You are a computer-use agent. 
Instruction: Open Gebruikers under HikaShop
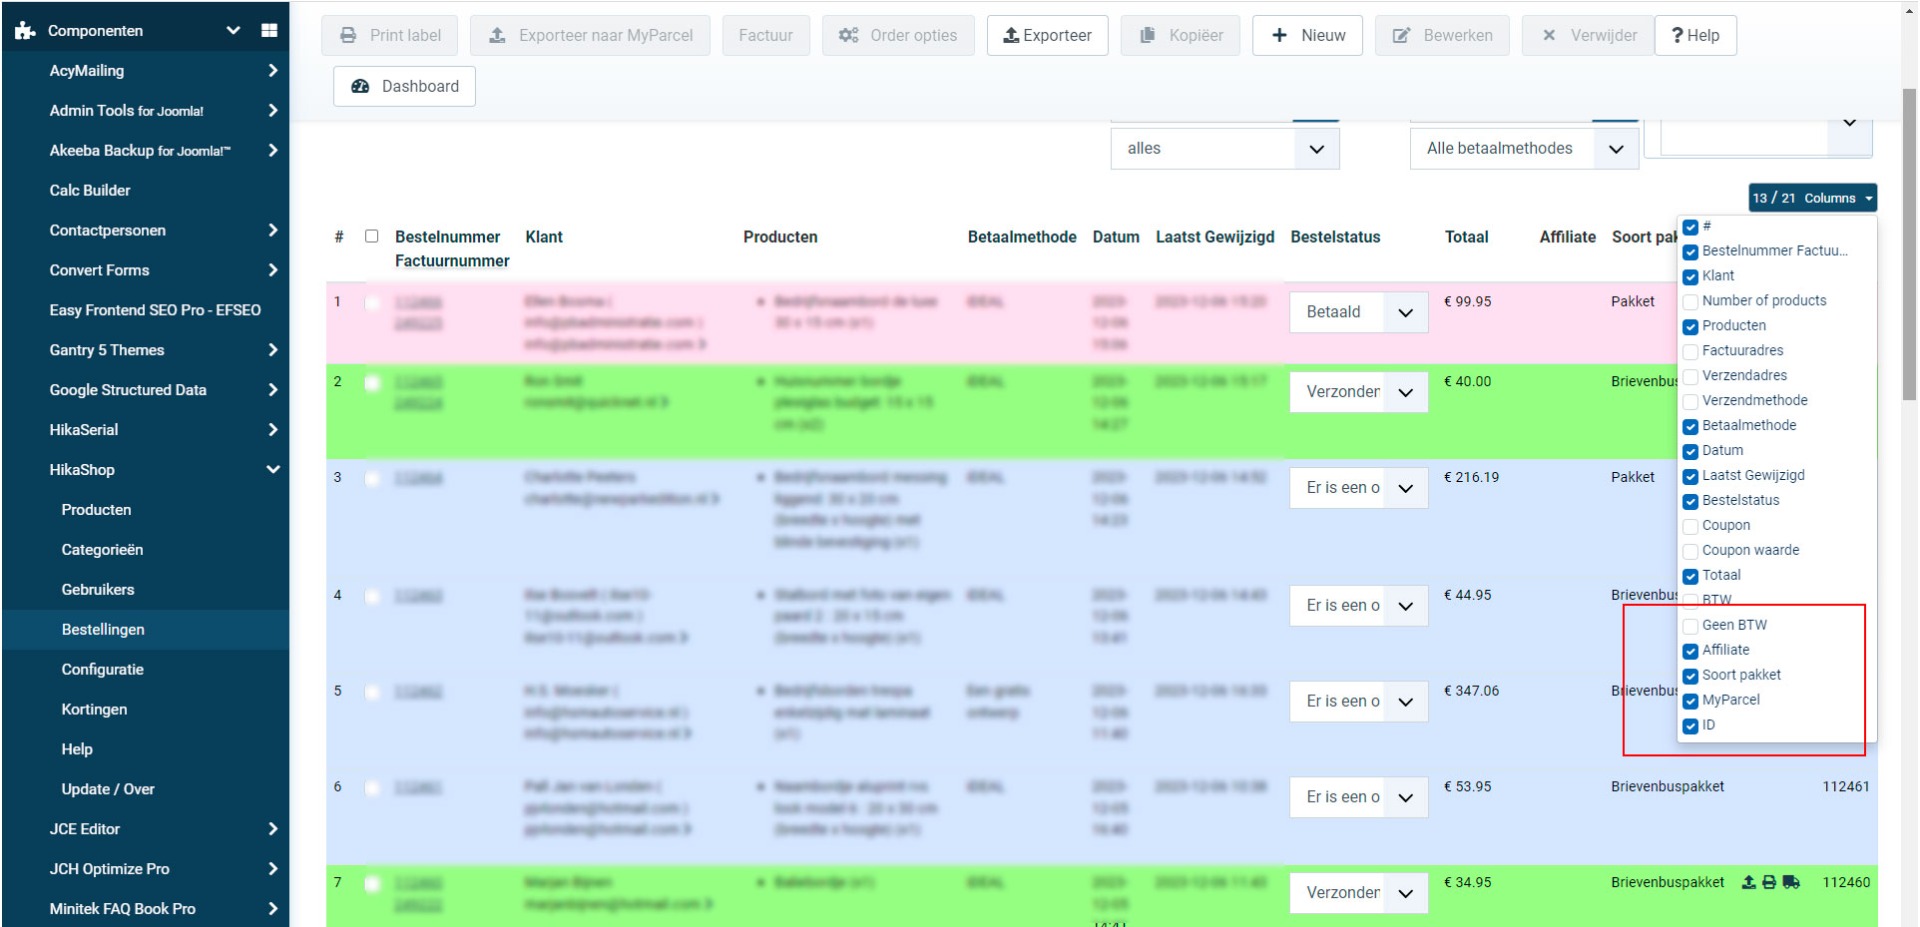coord(98,589)
